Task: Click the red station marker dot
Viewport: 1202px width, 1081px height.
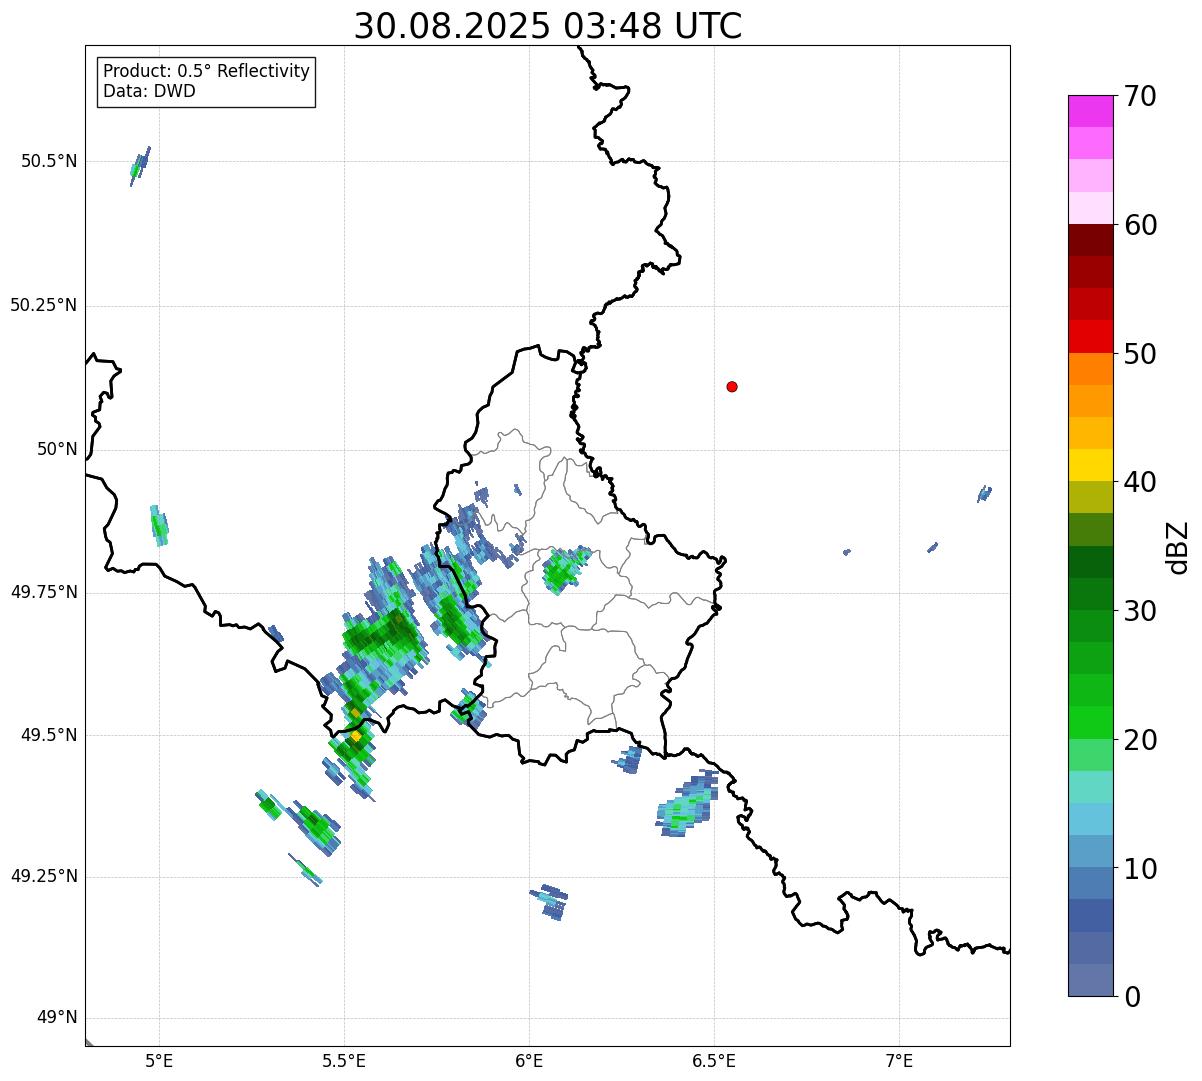Action: 732,387
